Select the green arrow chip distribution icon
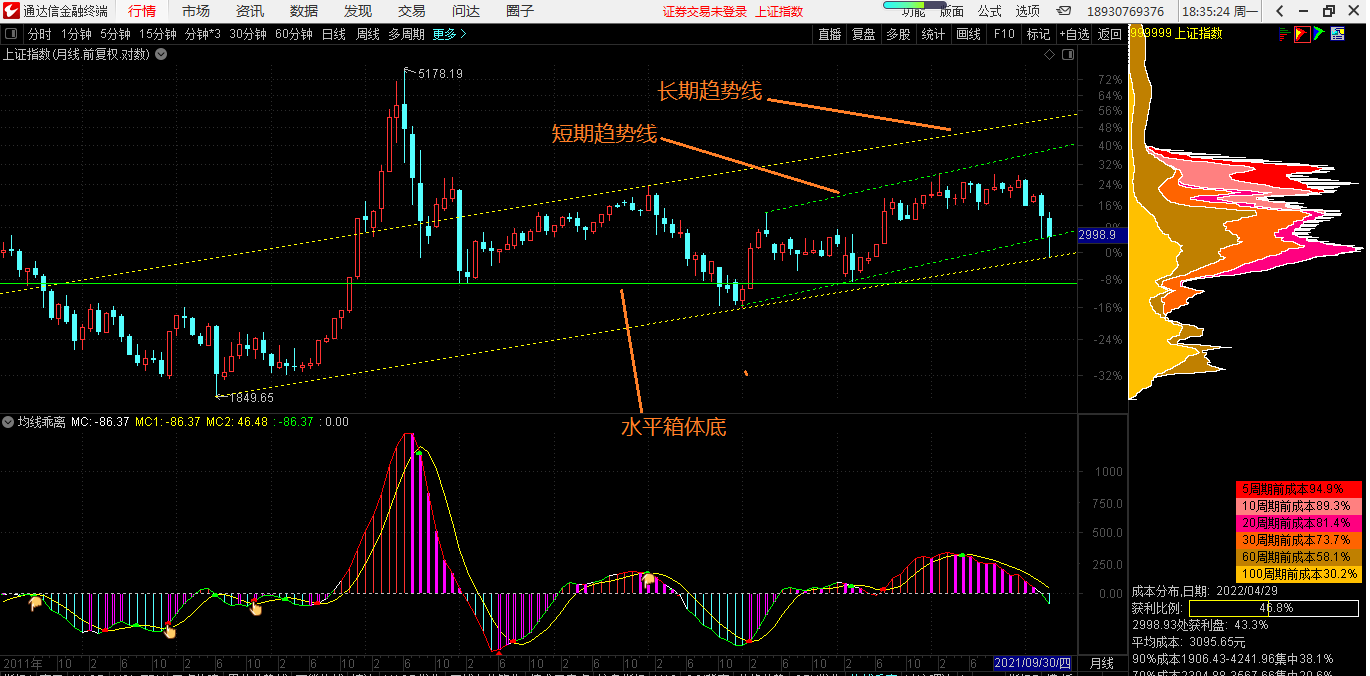 (x=1319, y=33)
